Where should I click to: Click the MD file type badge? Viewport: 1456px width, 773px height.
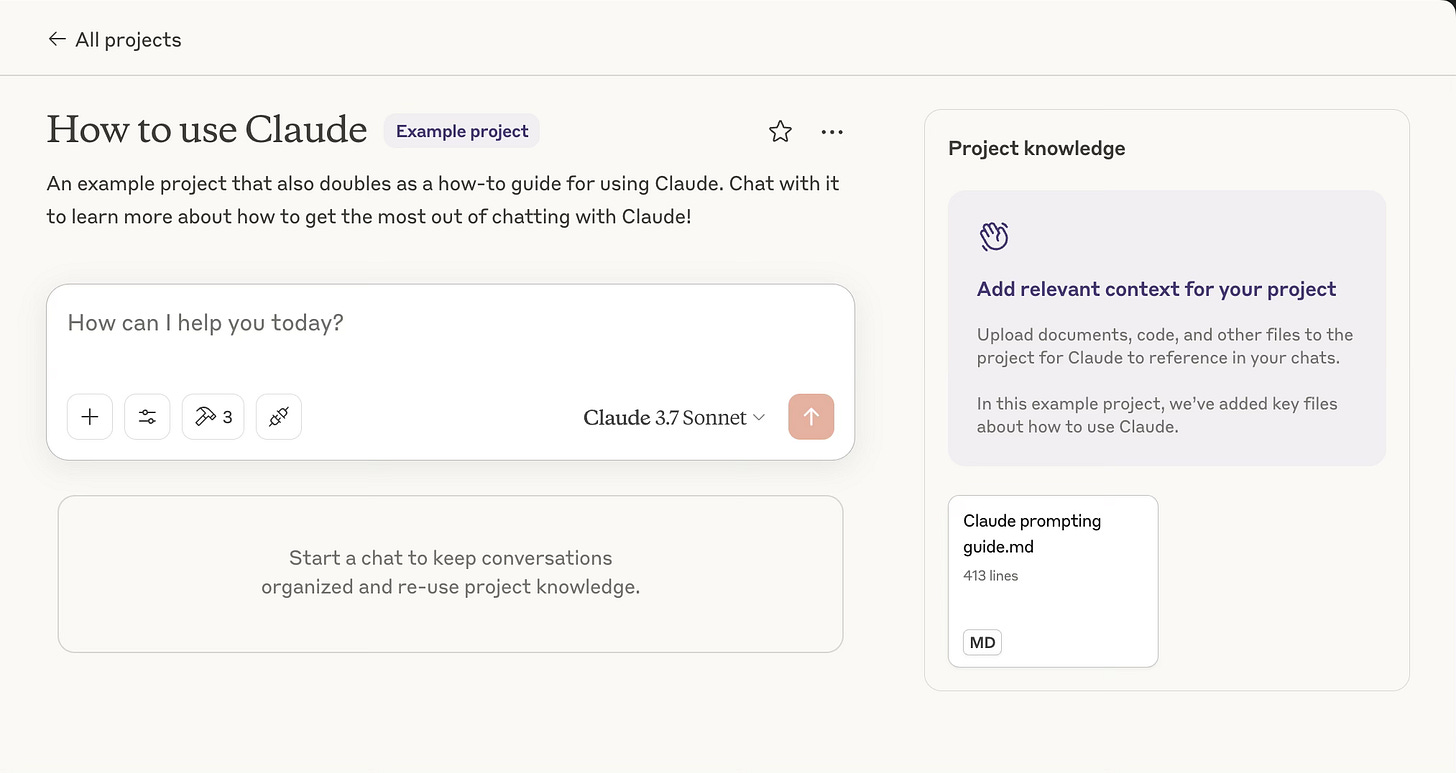[982, 642]
